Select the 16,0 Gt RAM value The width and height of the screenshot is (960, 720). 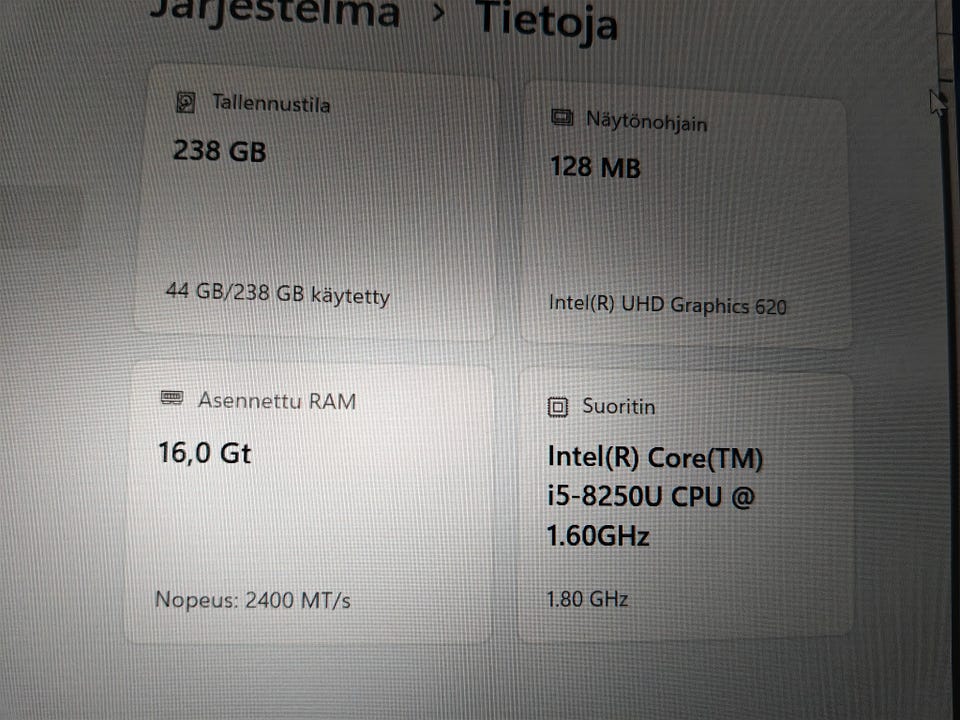(x=205, y=453)
